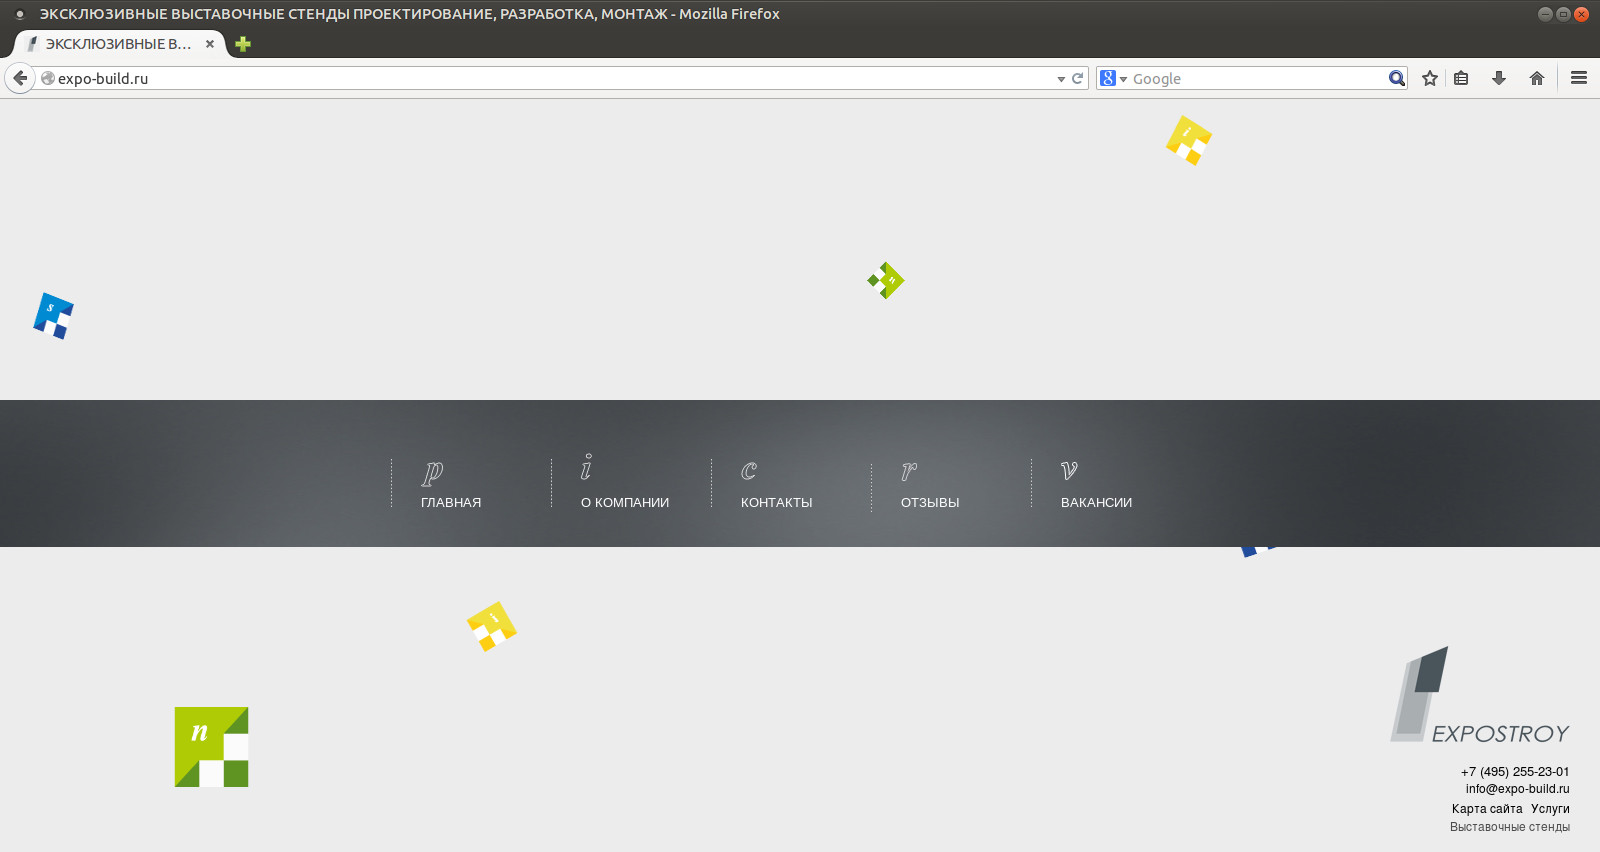
Task: Click the Услуги footer link
Action: coord(1550,809)
